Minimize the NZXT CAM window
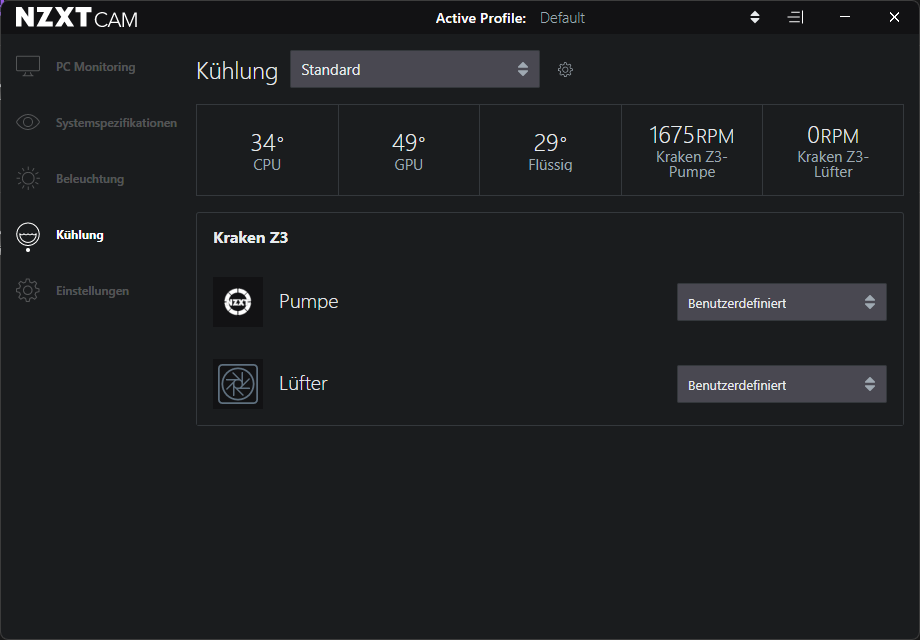Viewport: 920px width, 640px height. coord(845,17)
